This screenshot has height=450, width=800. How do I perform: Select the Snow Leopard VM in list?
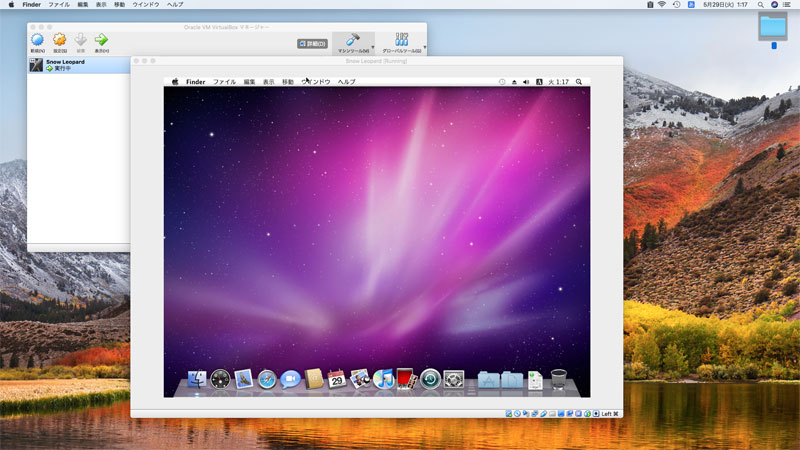pyautogui.click(x=65, y=65)
